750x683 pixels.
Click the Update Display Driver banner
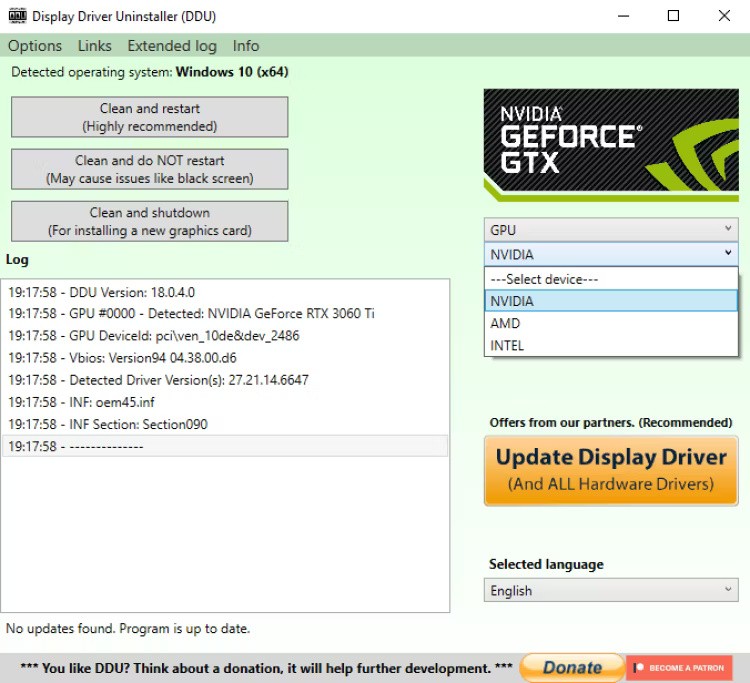[611, 470]
